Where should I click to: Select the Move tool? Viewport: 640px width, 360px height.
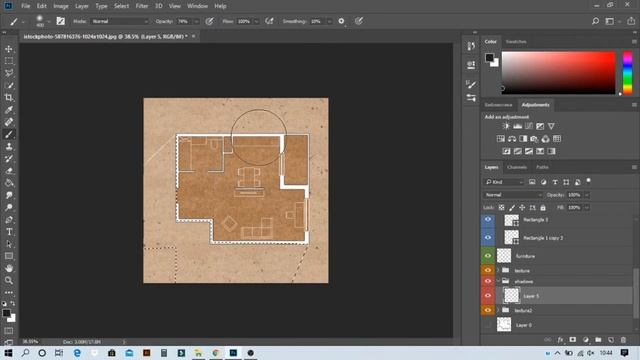pyautogui.click(x=9, y=49)
